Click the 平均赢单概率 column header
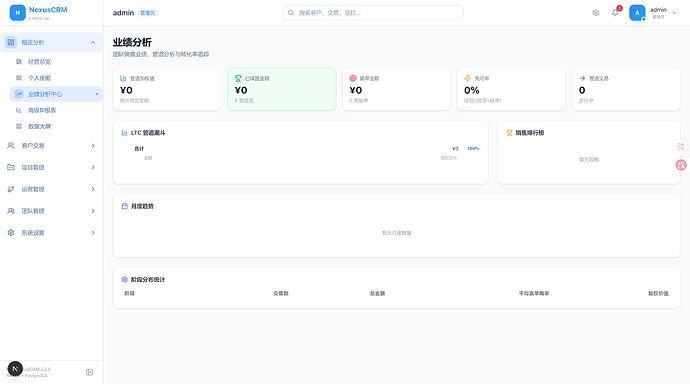 534,293
